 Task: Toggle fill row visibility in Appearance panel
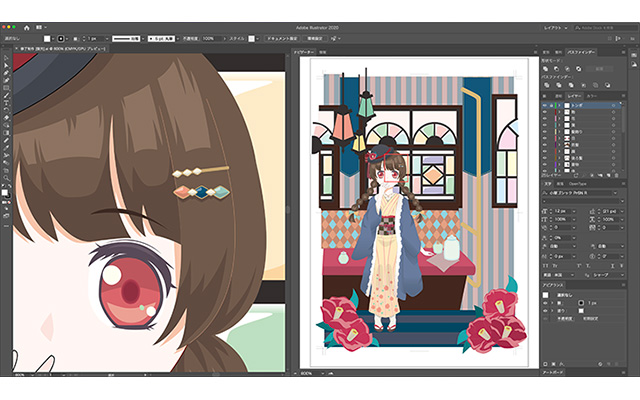(545, 311)
